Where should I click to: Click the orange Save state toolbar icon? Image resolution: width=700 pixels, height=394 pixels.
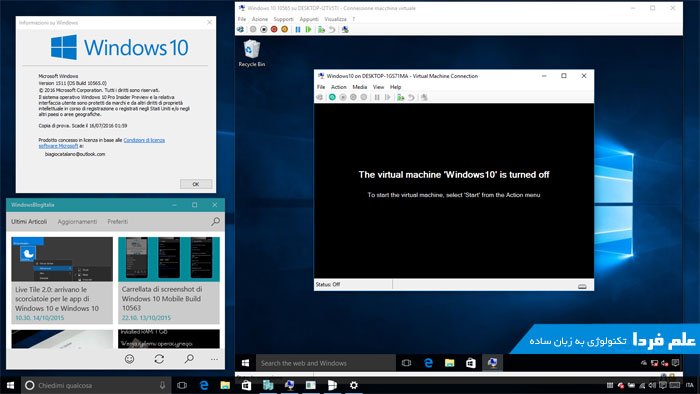click(284, 29)
